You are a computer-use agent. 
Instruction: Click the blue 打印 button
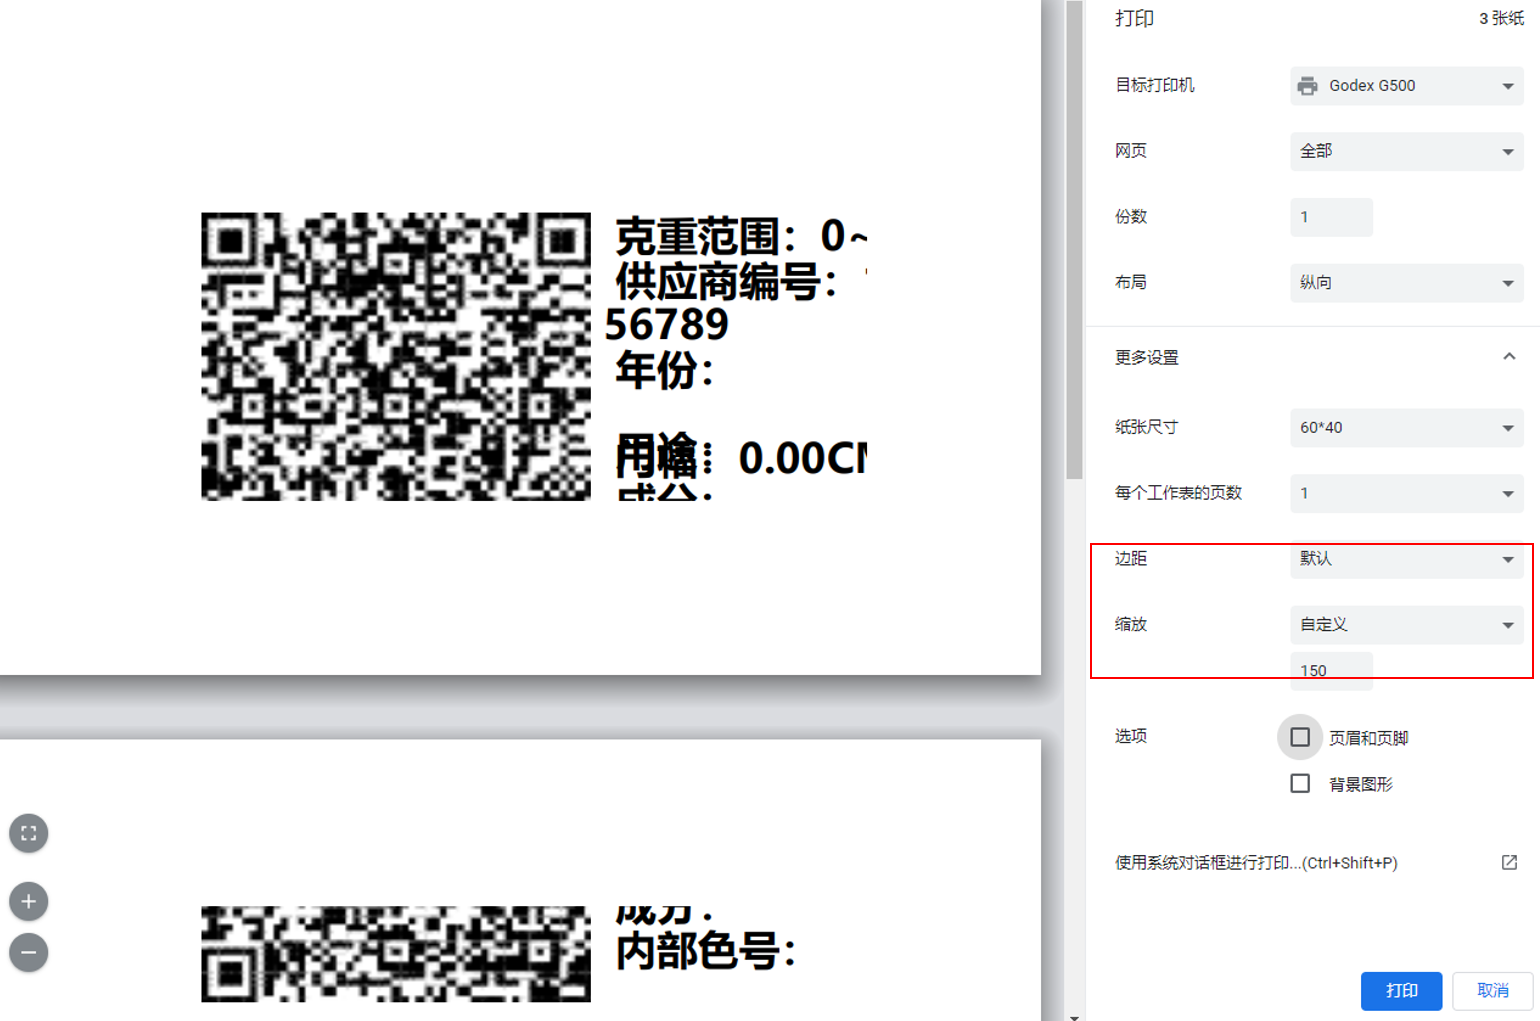click(x=1401, y=990)
